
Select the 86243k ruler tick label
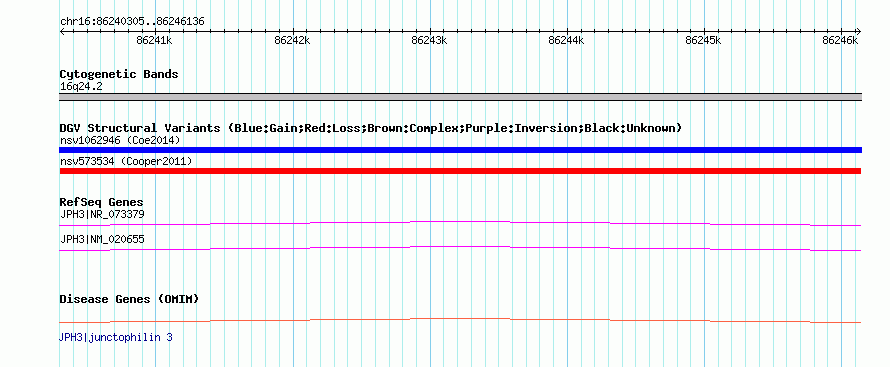(x=430, y=40)
